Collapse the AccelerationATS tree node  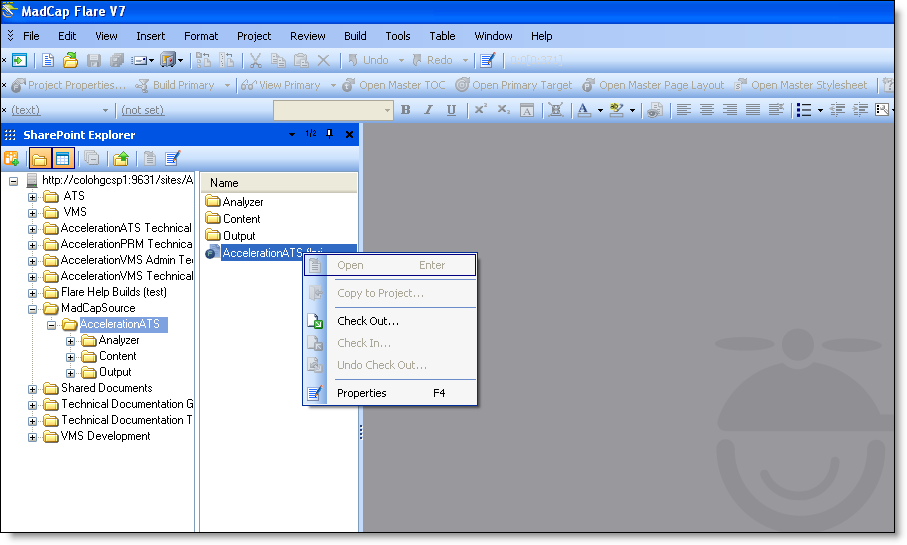[x=51, y=325]
